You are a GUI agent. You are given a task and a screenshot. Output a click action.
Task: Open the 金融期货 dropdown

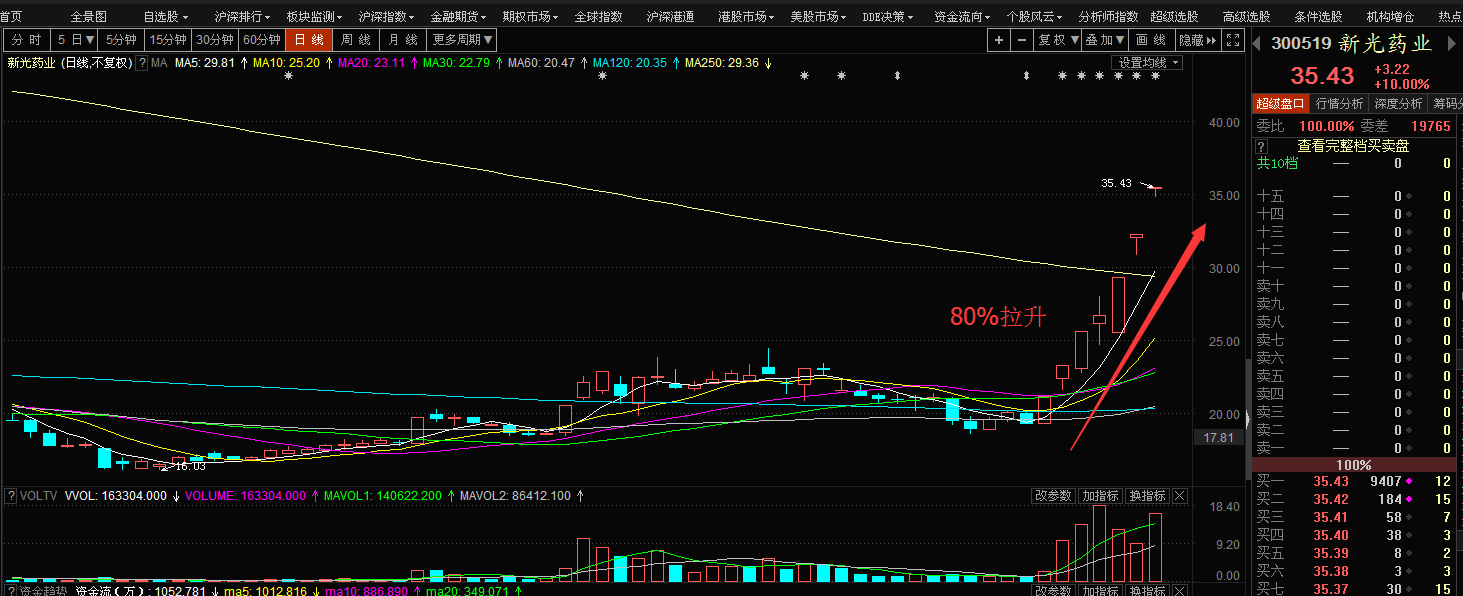coord(458,17)
